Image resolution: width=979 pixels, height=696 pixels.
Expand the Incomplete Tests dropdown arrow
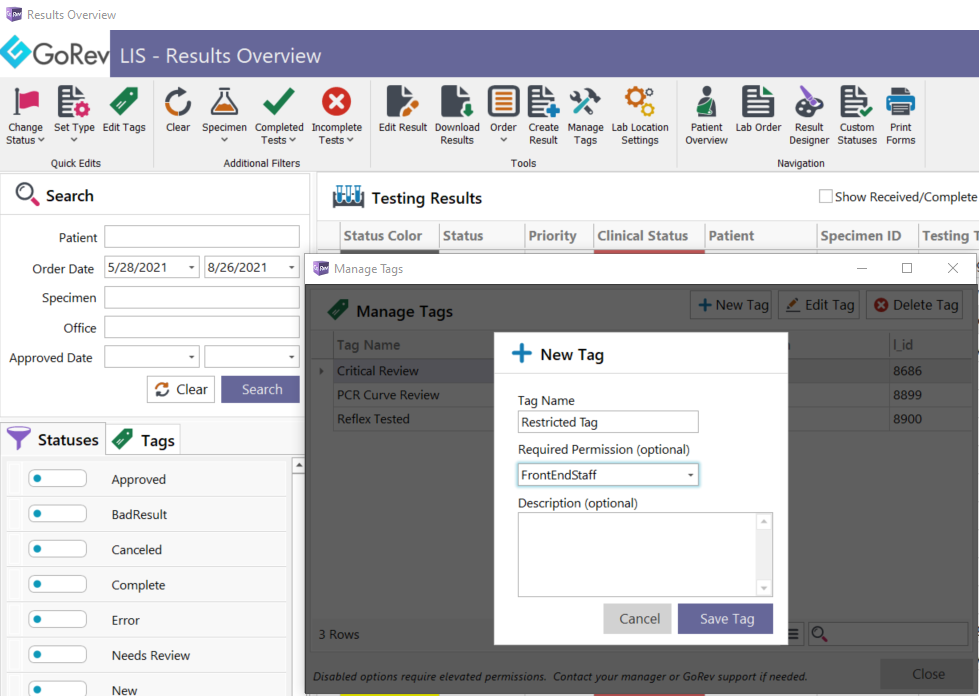click(x=350, y=140)
